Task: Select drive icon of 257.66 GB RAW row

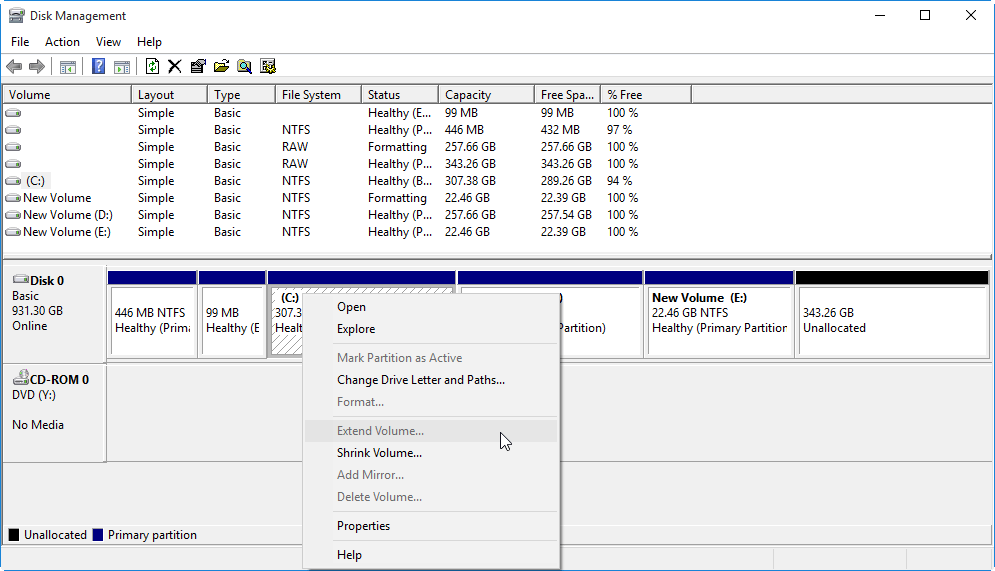Action: tap(13, 147)
